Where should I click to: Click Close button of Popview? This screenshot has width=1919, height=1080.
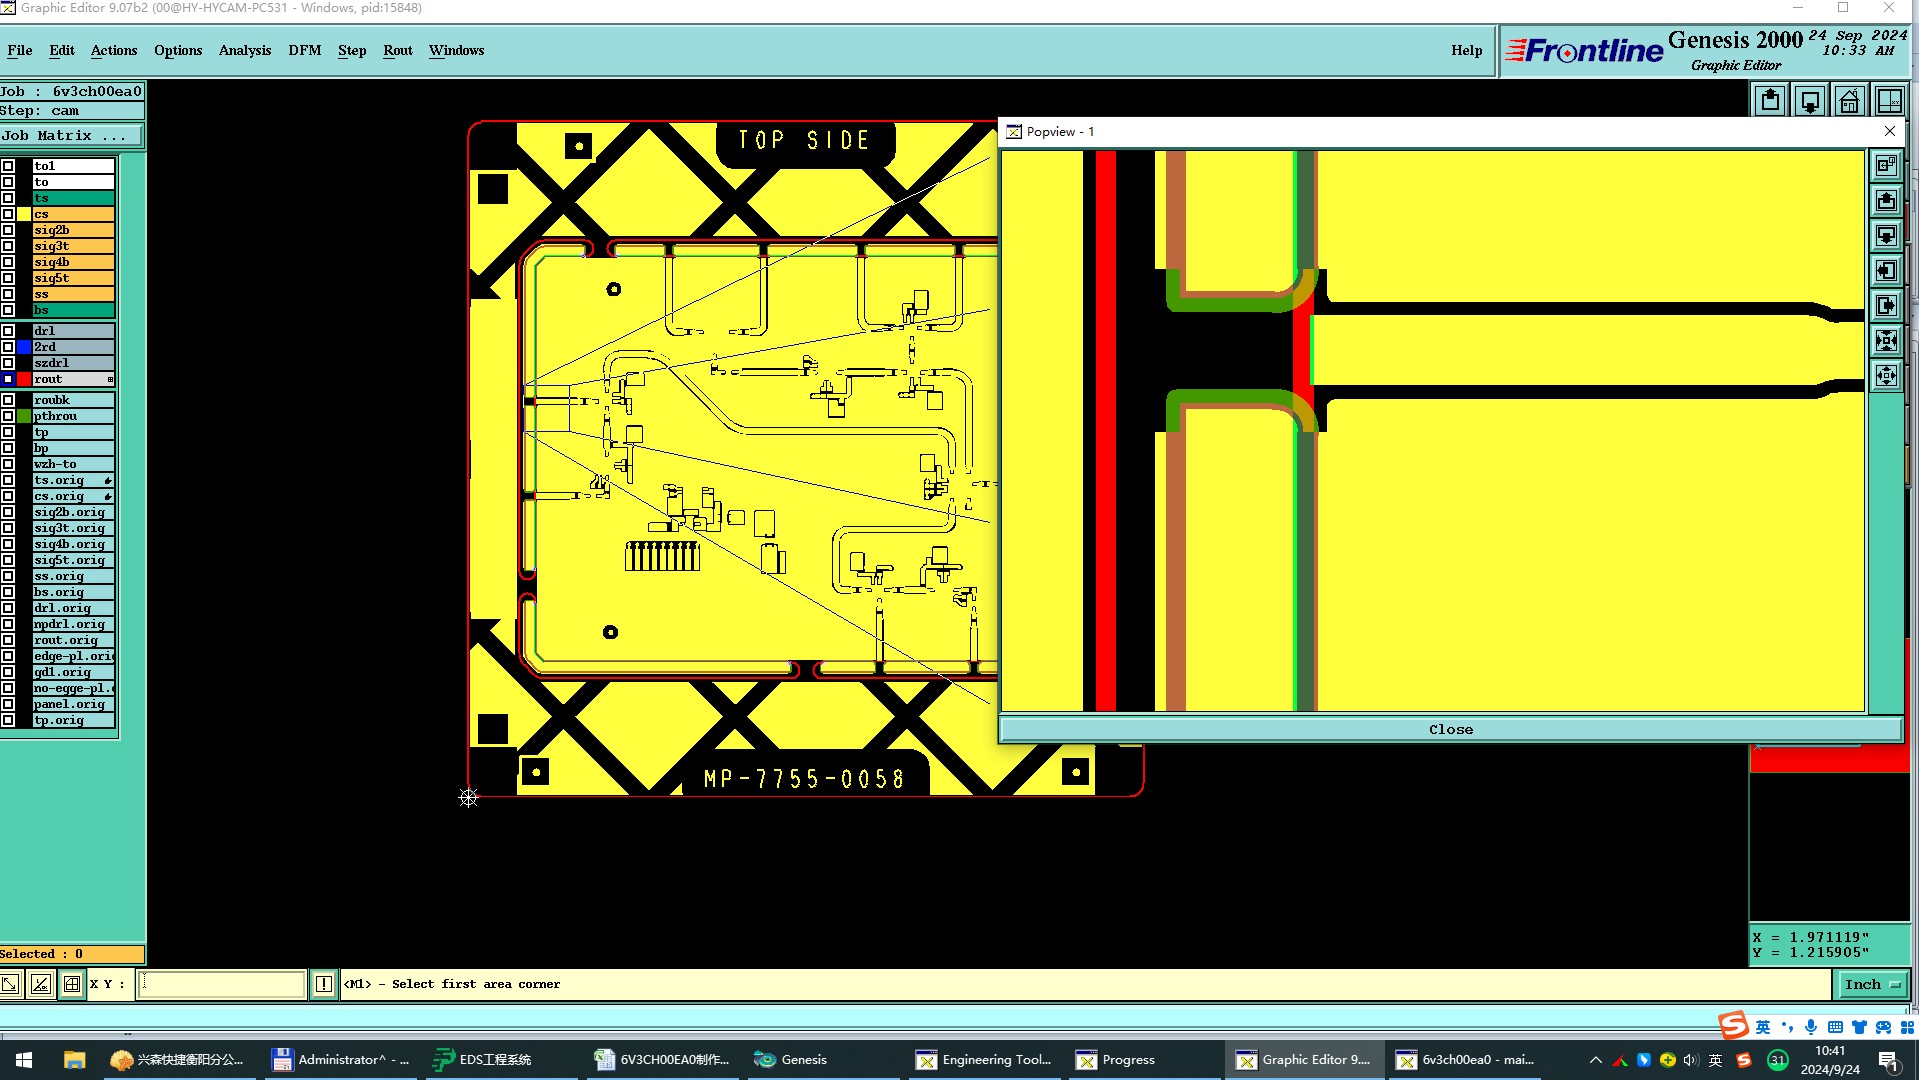click(1450, 729)
